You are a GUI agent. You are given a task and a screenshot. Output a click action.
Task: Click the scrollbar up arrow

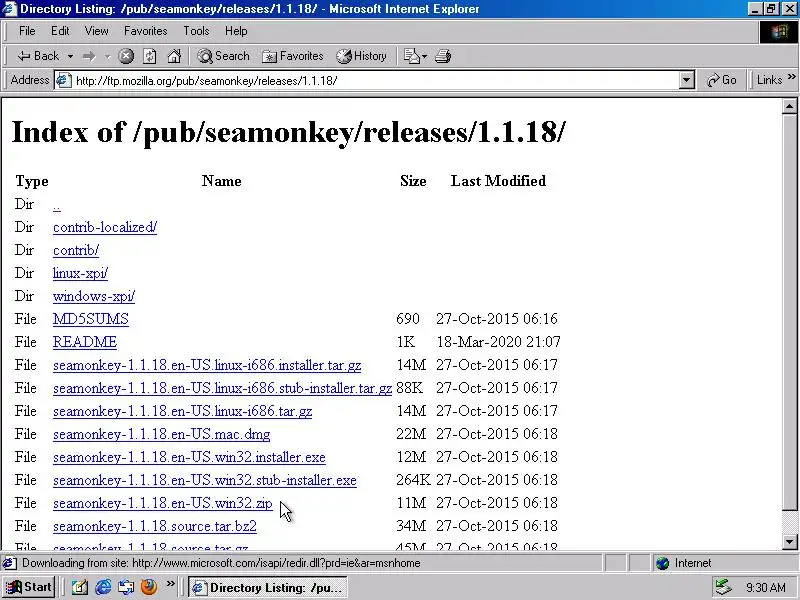click(789, 106)
